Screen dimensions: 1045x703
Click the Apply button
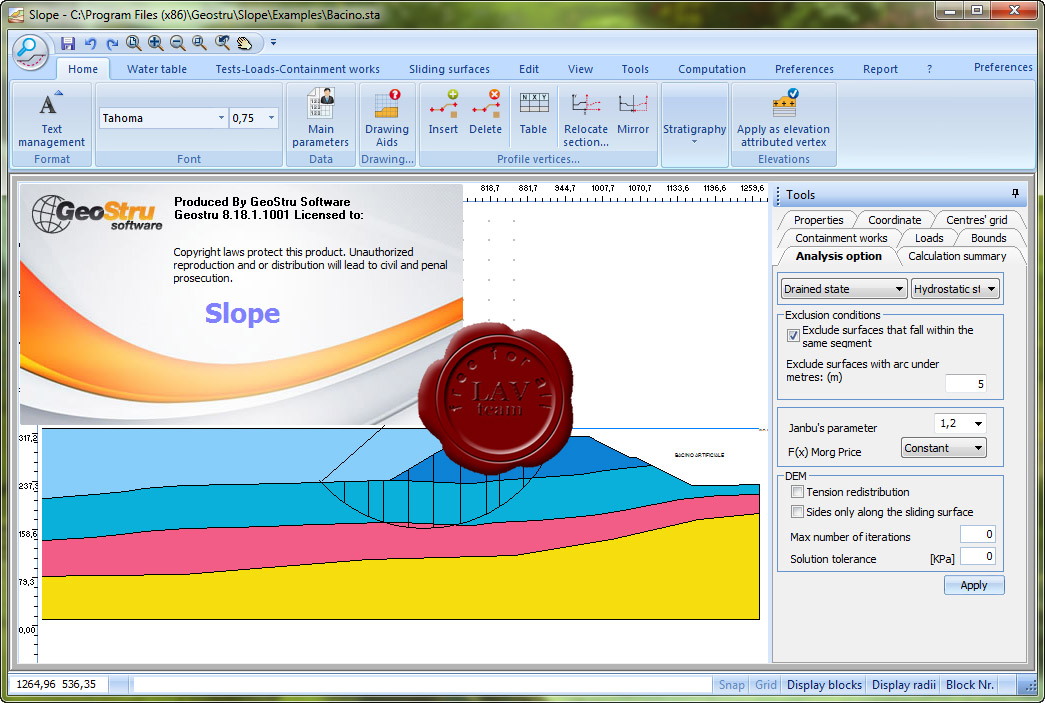pos(974,585)
